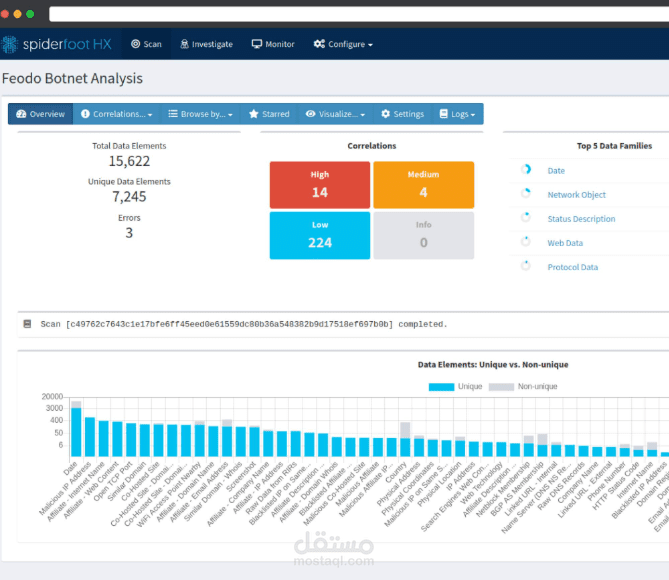The height and width of the screenshot is (580, 669).
Task: Click the log icon beside scan status
Action: point(27,324)
